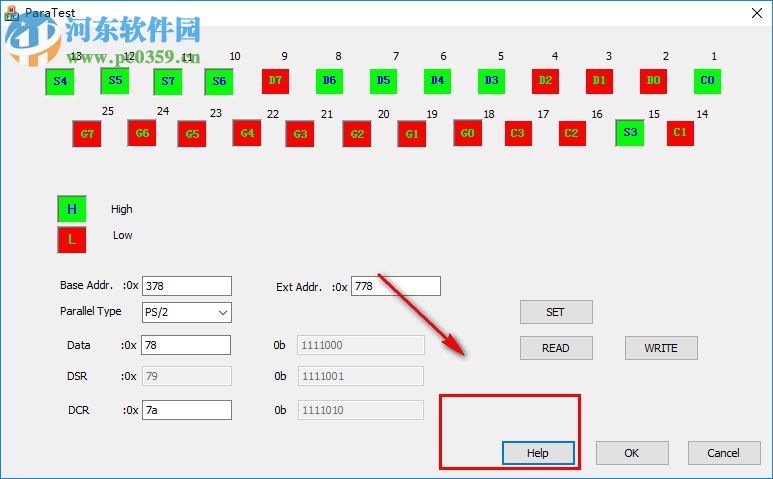Image resolution: width=773 pixels, height=479 pixels.
Task: Click ground pin G6 square
Action: point(142,133)
